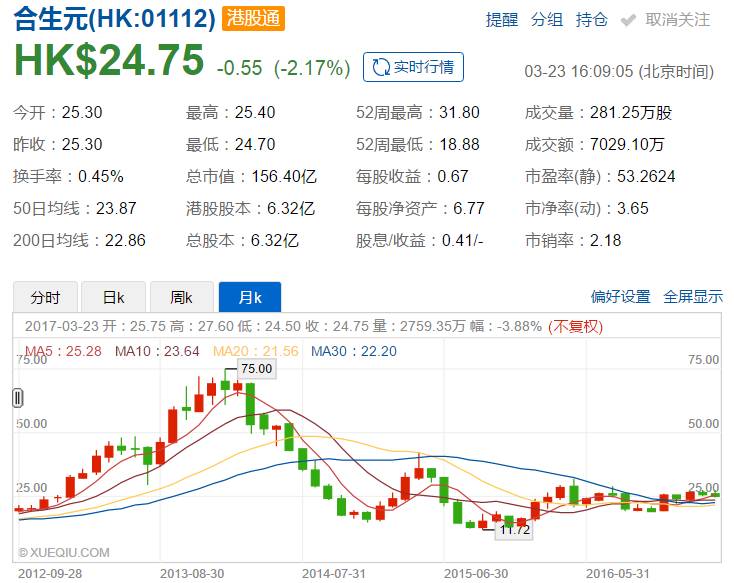
Task: Click the 实时行情 refresh icon
Action: point(381,67)
